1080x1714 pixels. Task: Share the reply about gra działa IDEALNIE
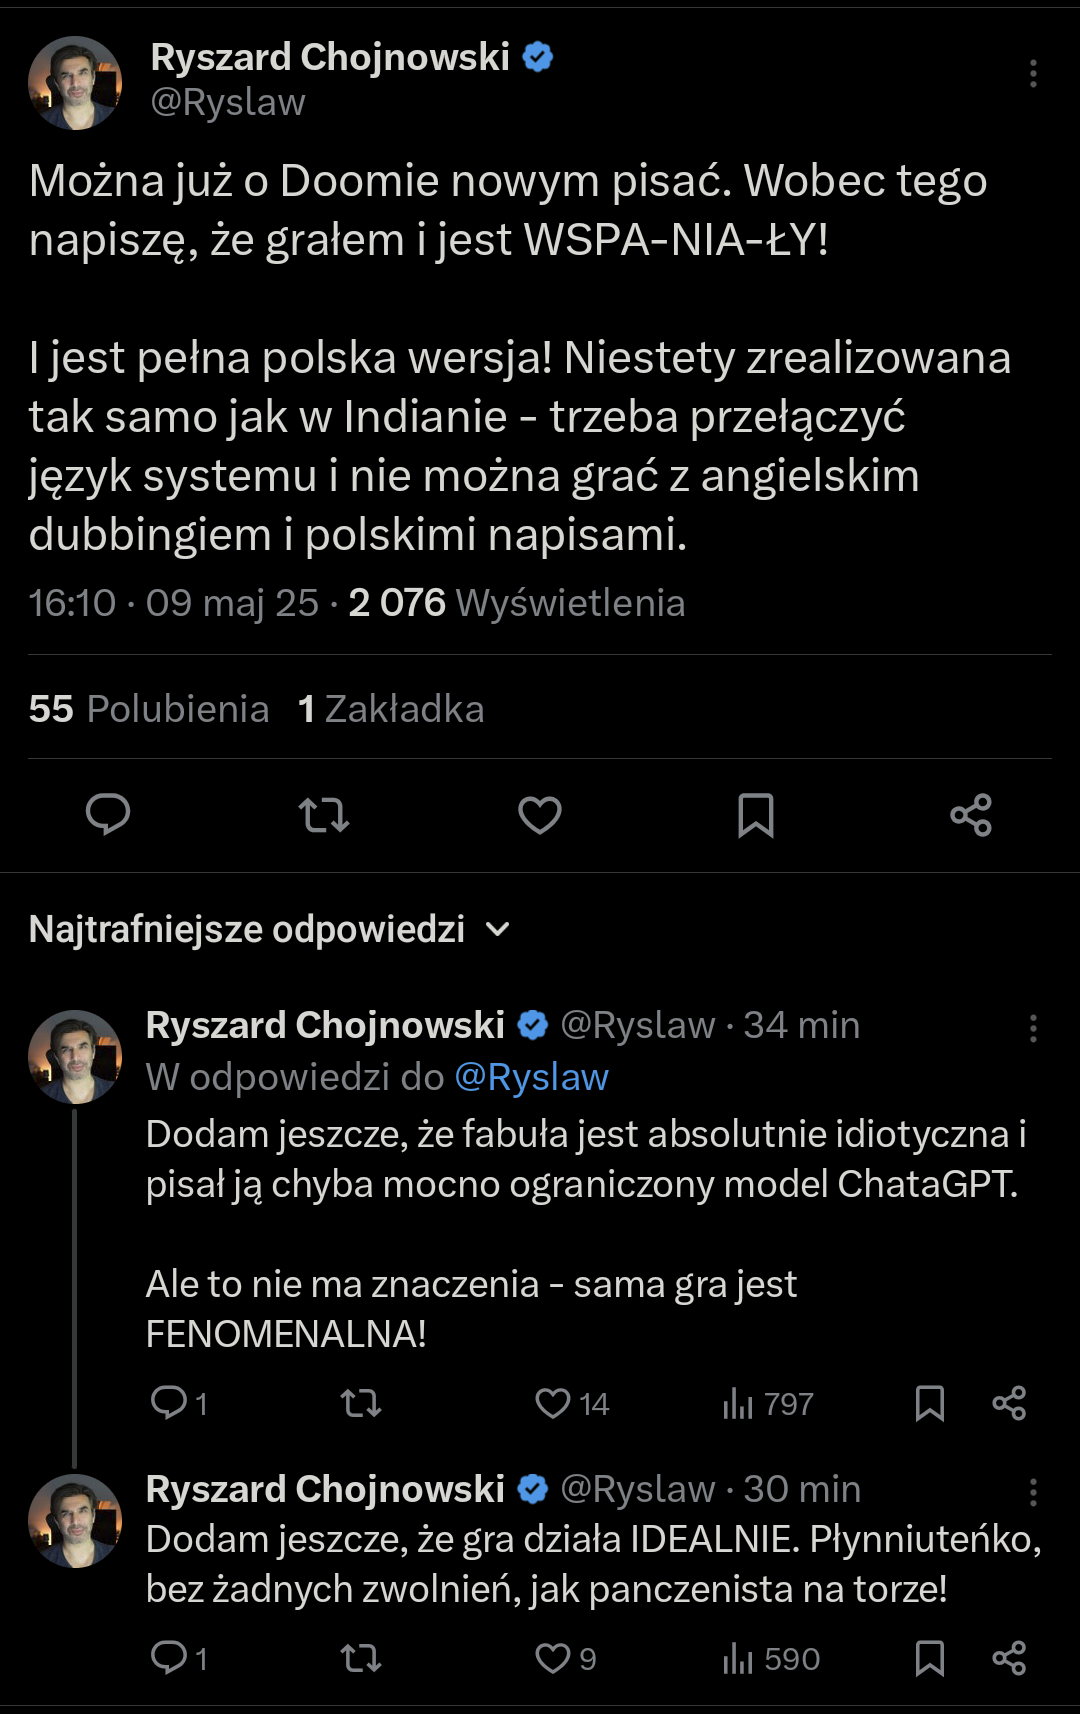tap(1009, 1658)
